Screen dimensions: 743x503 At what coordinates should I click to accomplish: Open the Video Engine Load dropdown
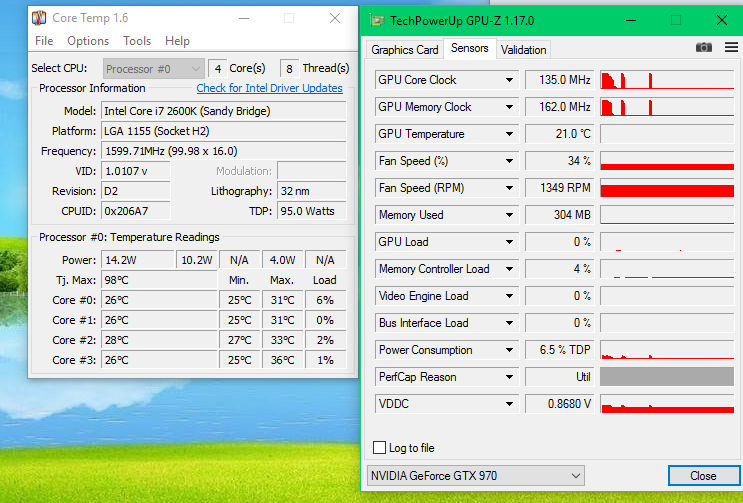tap(509, 296)
